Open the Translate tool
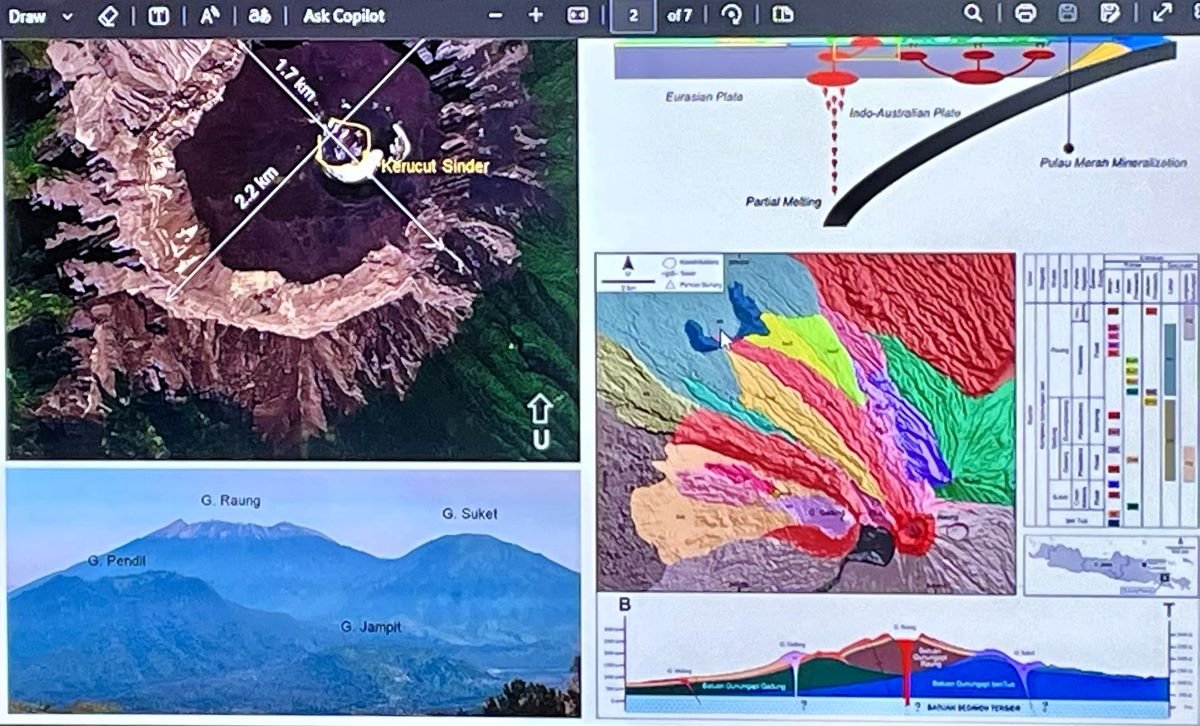1200x726 pixels. (260, 16)
